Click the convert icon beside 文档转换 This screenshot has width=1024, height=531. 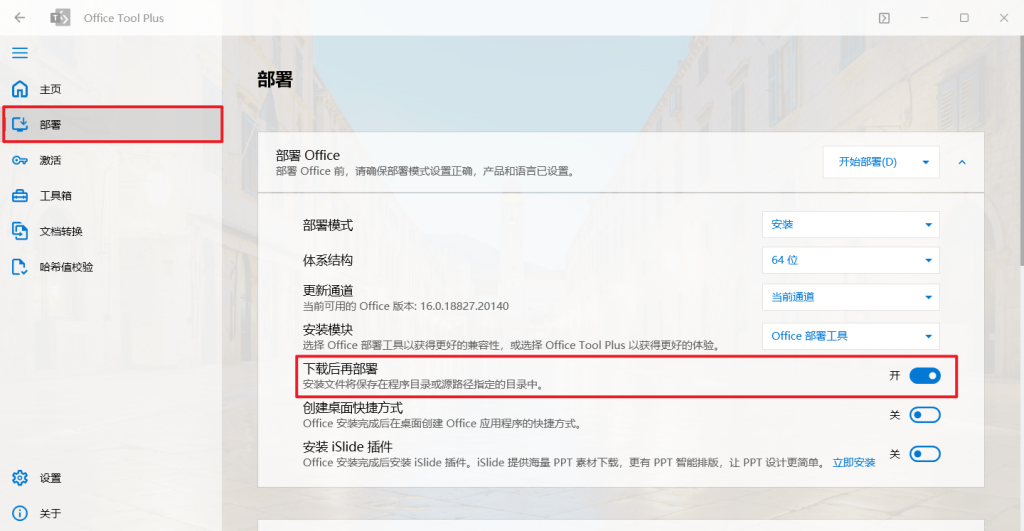(x=20, y=231)
